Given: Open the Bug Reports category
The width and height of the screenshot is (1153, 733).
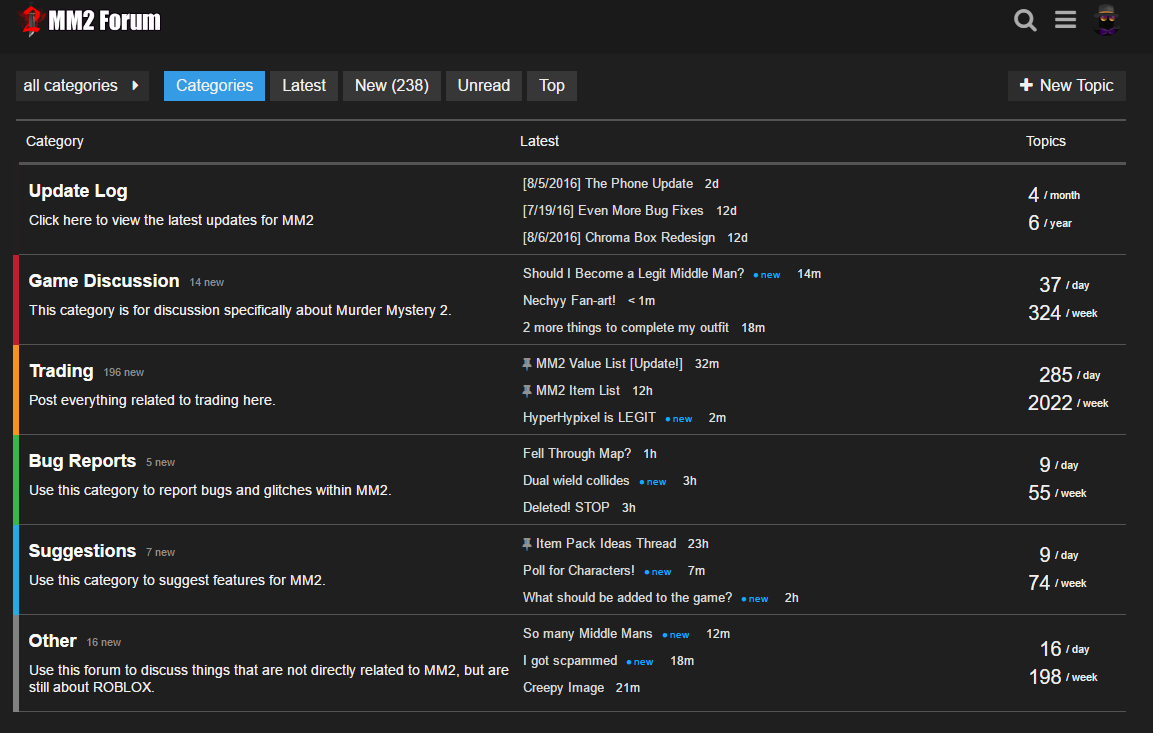Looking at the screenshot, I should [x=82, y=461].
